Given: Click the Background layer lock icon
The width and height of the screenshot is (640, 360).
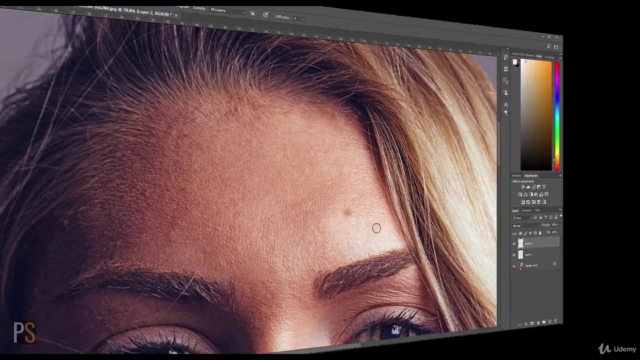Looking at the screenshot, I should coord(555,264).
